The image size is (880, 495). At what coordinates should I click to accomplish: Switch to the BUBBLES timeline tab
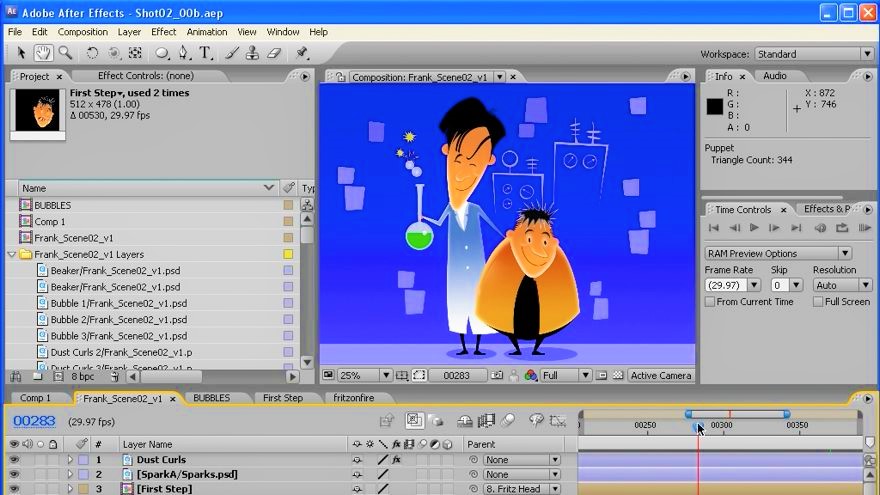(x=212, y=398)
